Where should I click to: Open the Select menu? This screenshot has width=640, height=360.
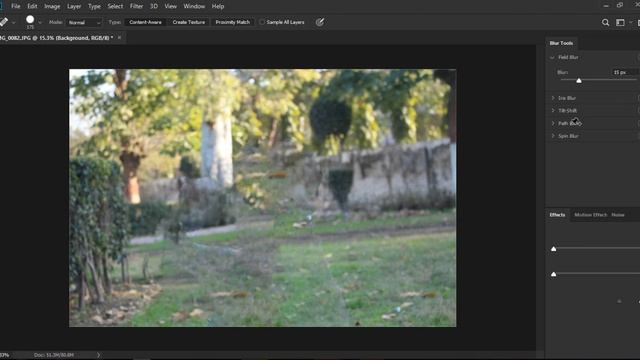tap(115, 7)
